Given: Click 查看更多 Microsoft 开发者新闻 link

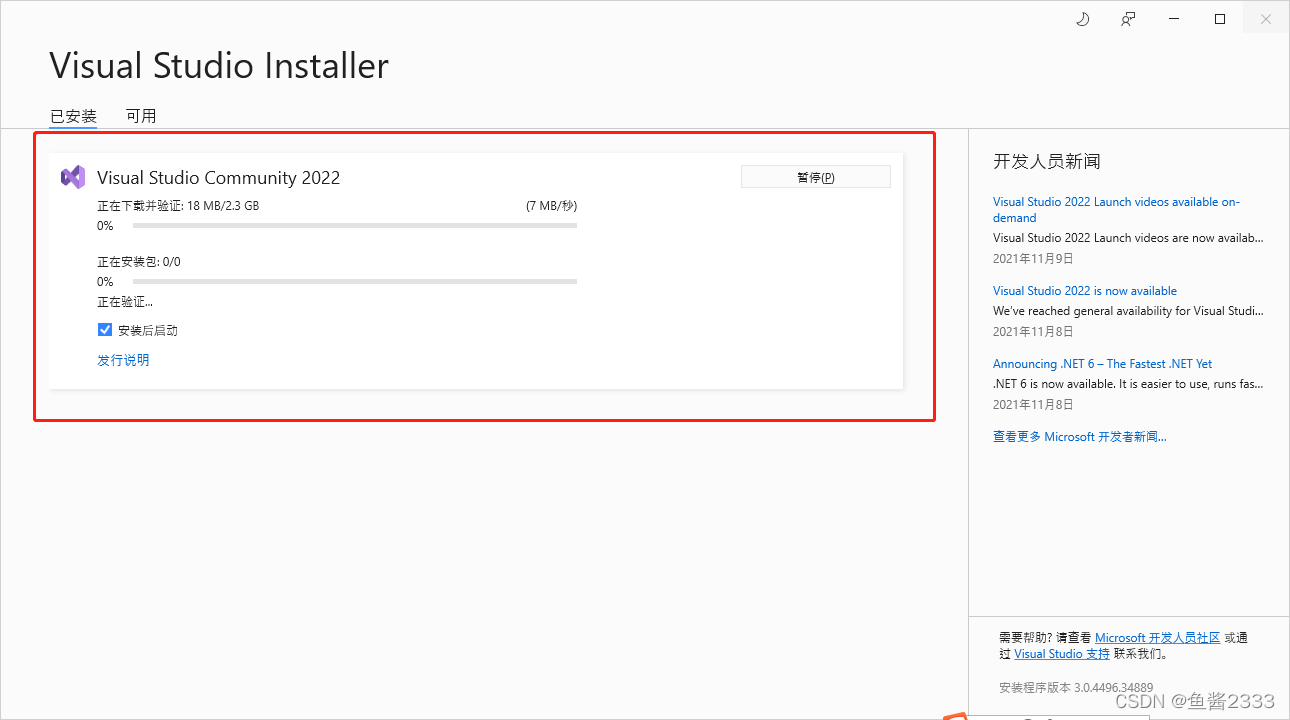Looking at the screenshot, I should [x=1080, y=437].
